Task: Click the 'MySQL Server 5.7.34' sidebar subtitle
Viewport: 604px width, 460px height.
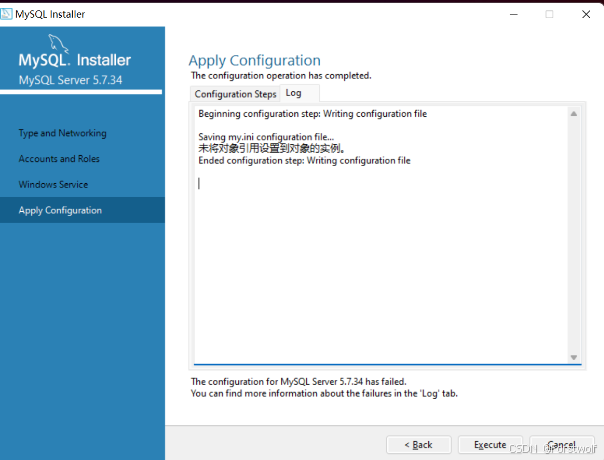Action: pos(70,80)
